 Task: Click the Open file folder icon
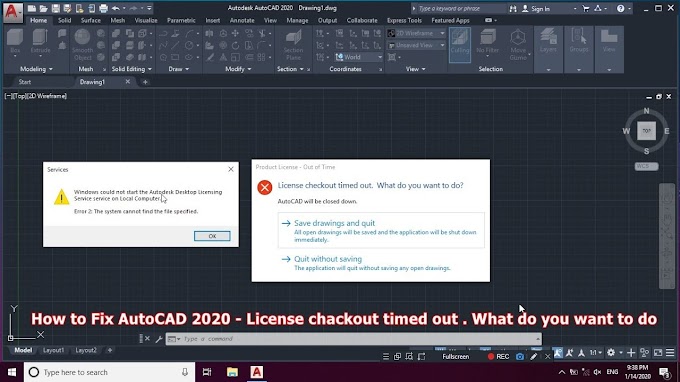(x=43, y=8)
